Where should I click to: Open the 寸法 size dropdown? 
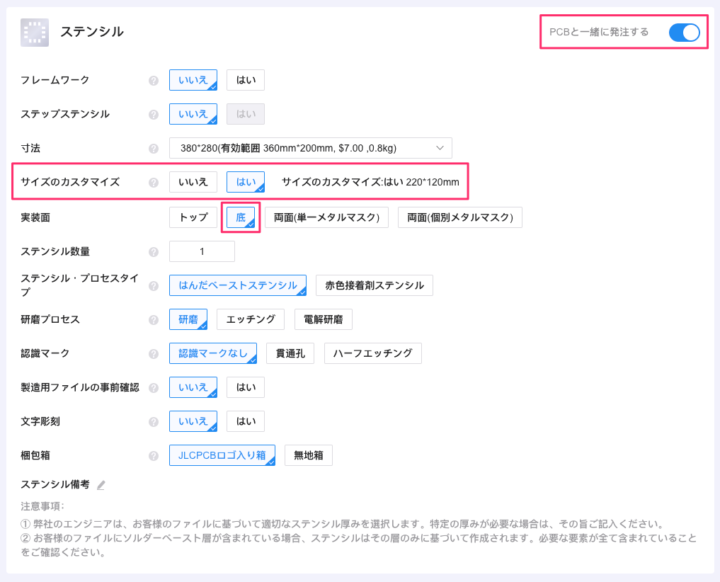310,149
